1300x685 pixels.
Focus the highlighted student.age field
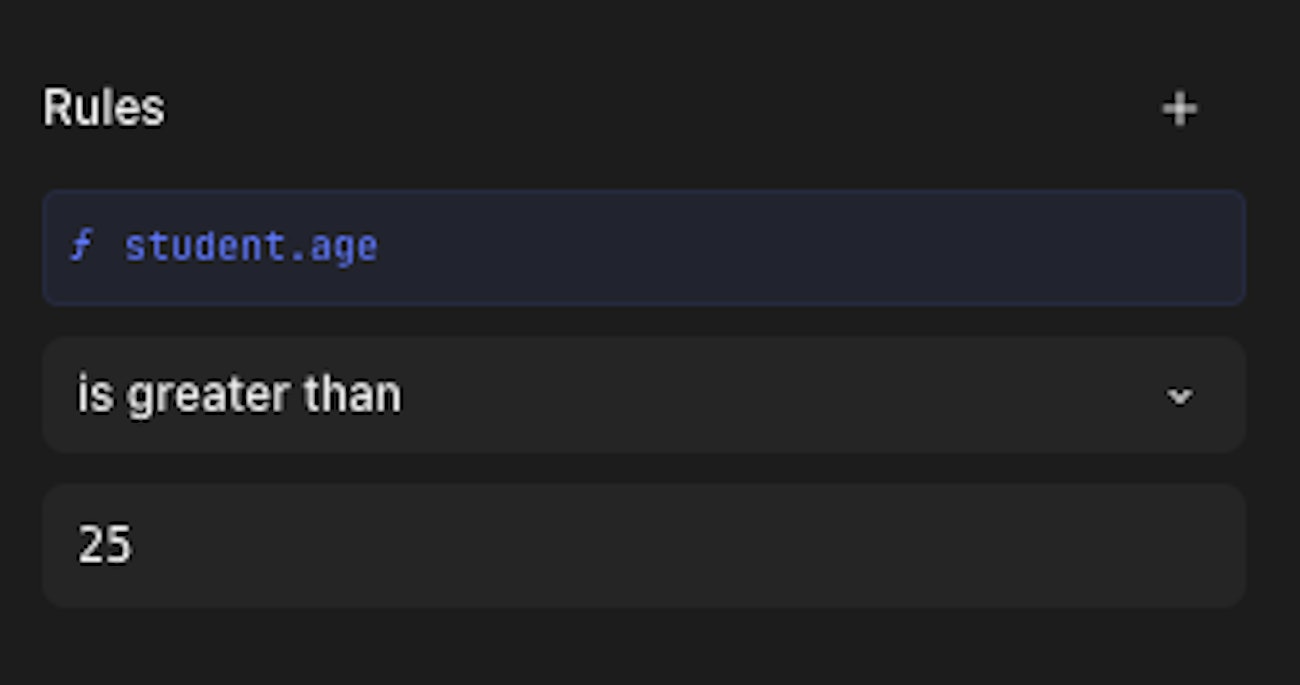(x=643, y=247)
